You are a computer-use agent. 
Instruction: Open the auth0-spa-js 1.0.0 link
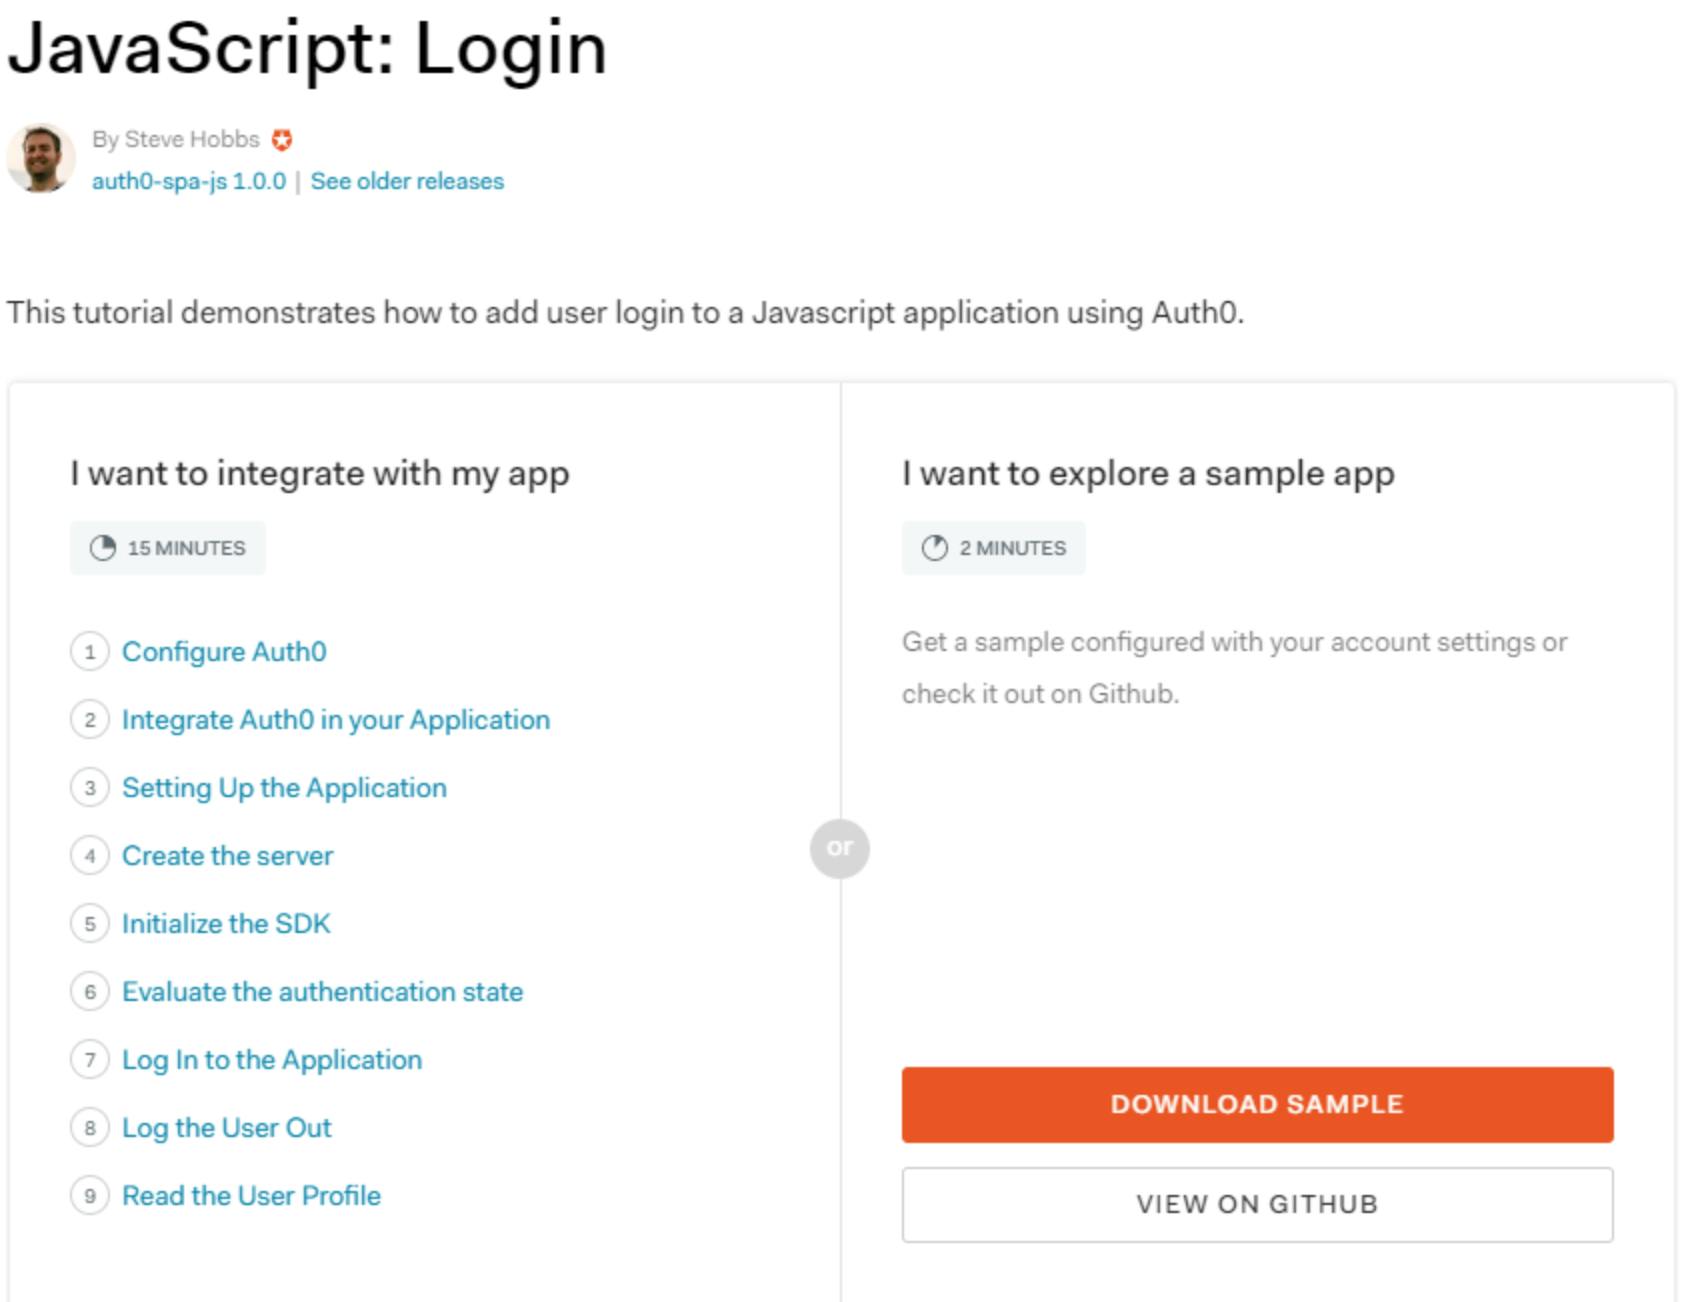(x=189, y=182)
